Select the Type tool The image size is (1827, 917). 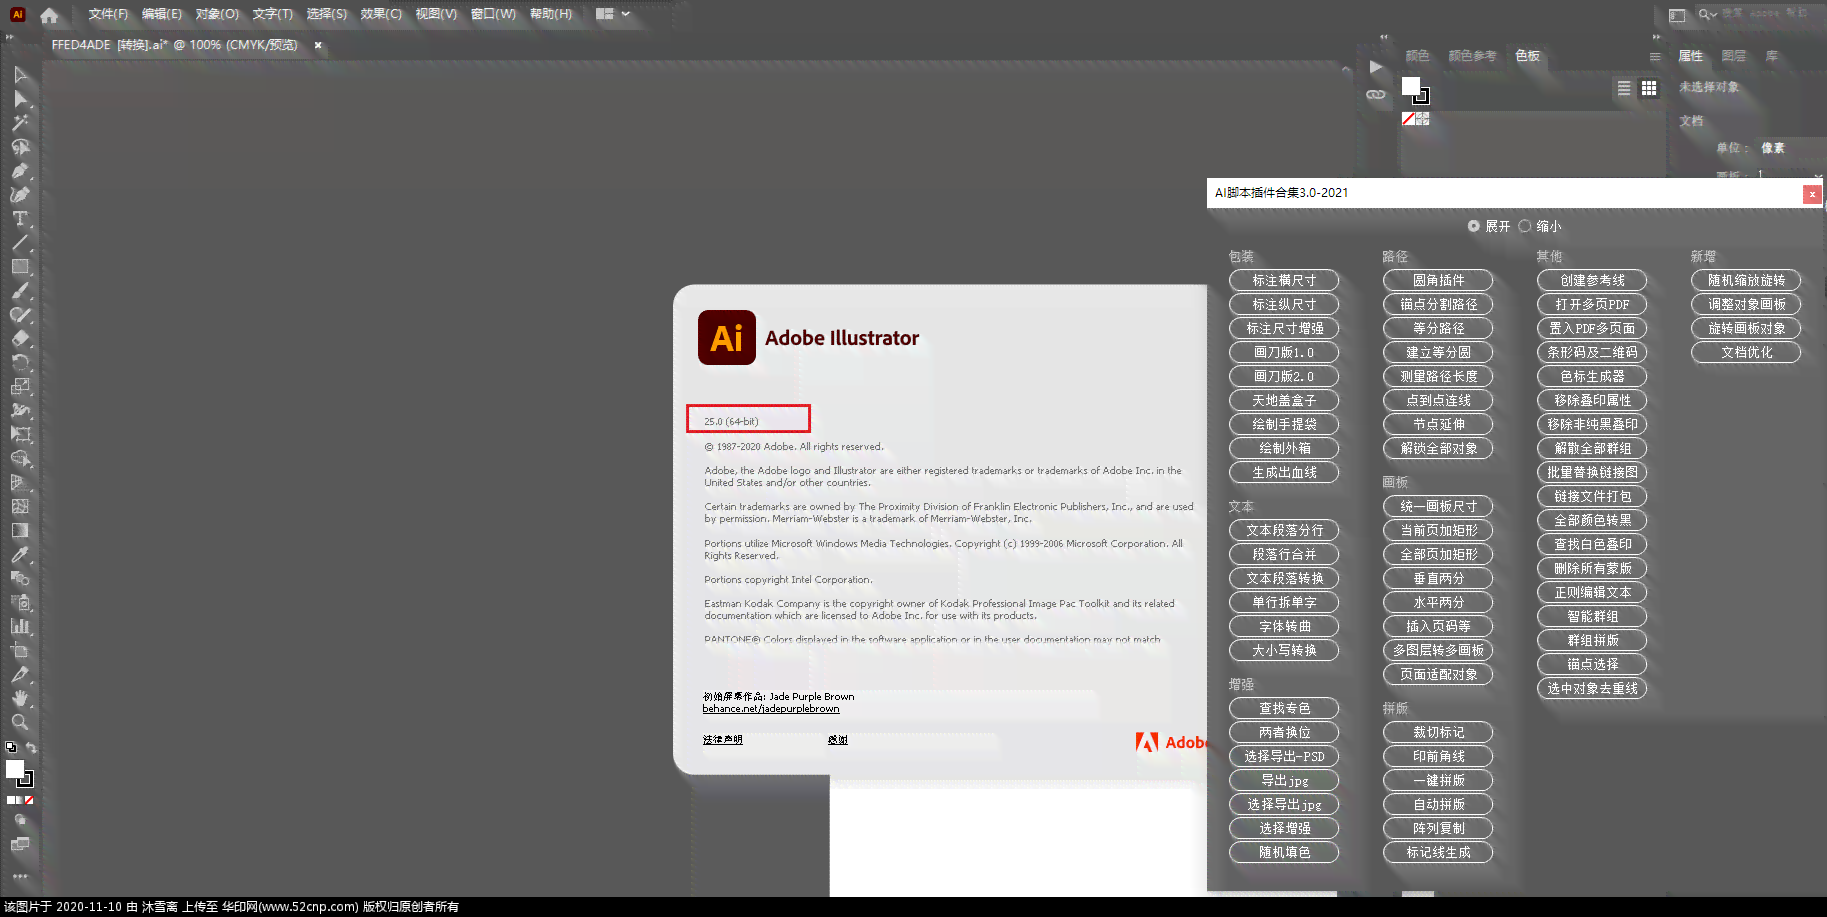20,219
